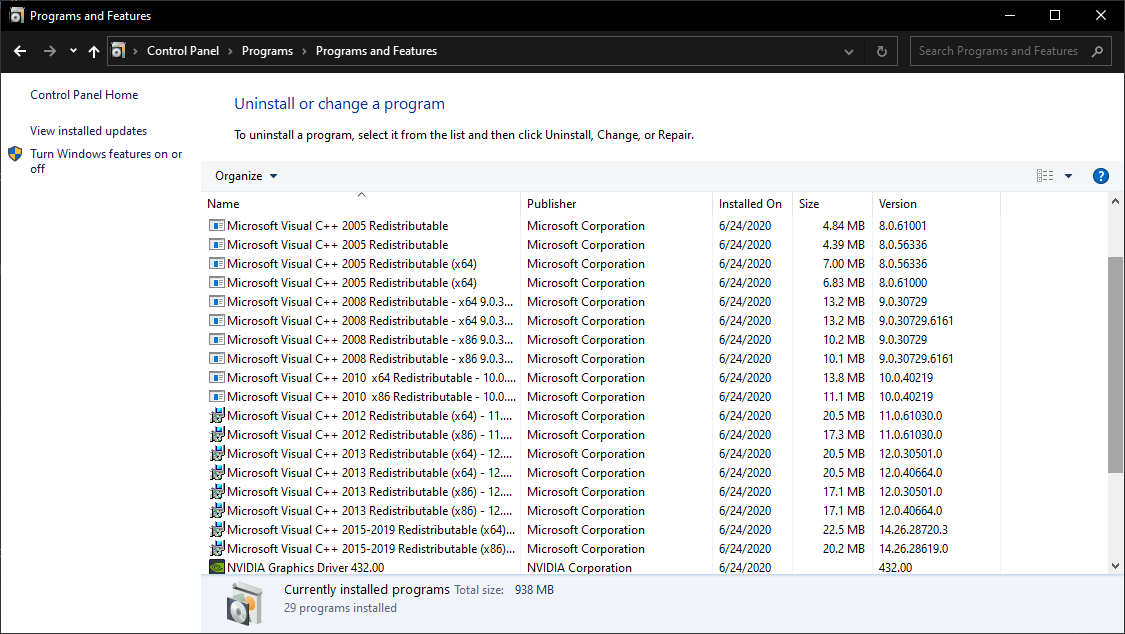The width and height of the screenshot is (1125, 634).
Task: Go back with the Back arrow
Action: 20,51
